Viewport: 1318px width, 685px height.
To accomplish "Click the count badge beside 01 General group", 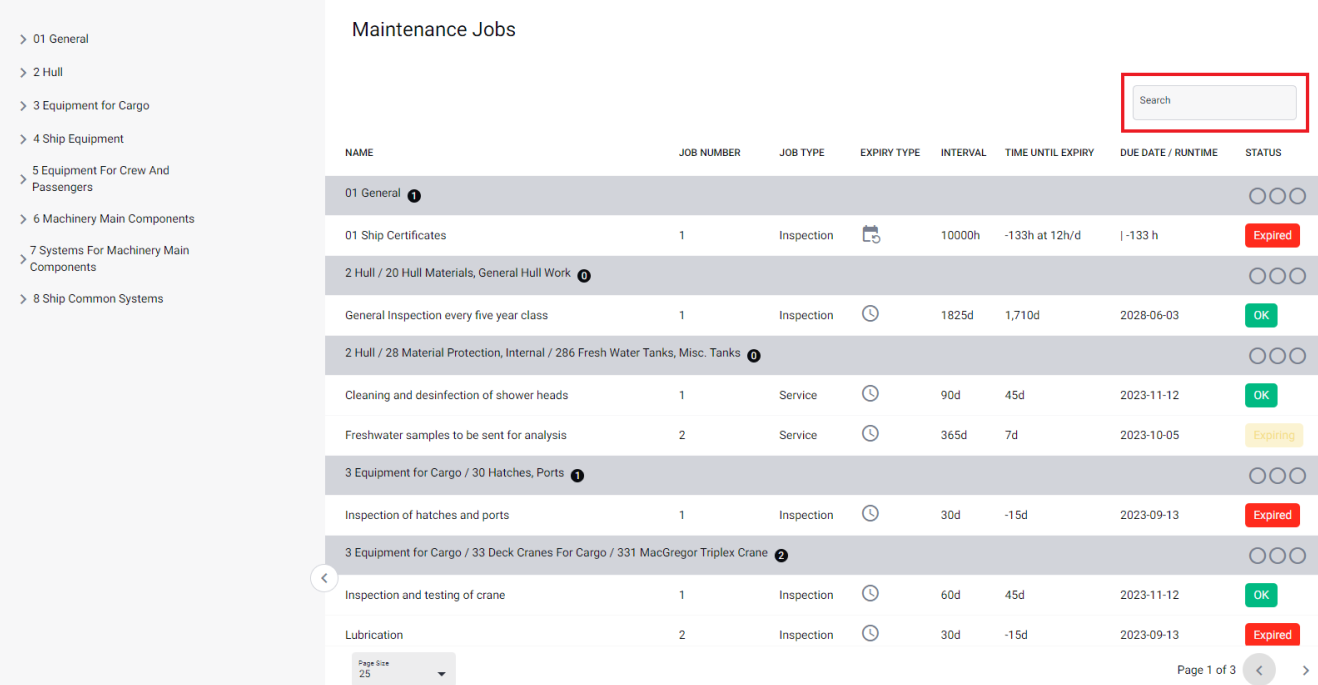I will click(x=414, y=195).
